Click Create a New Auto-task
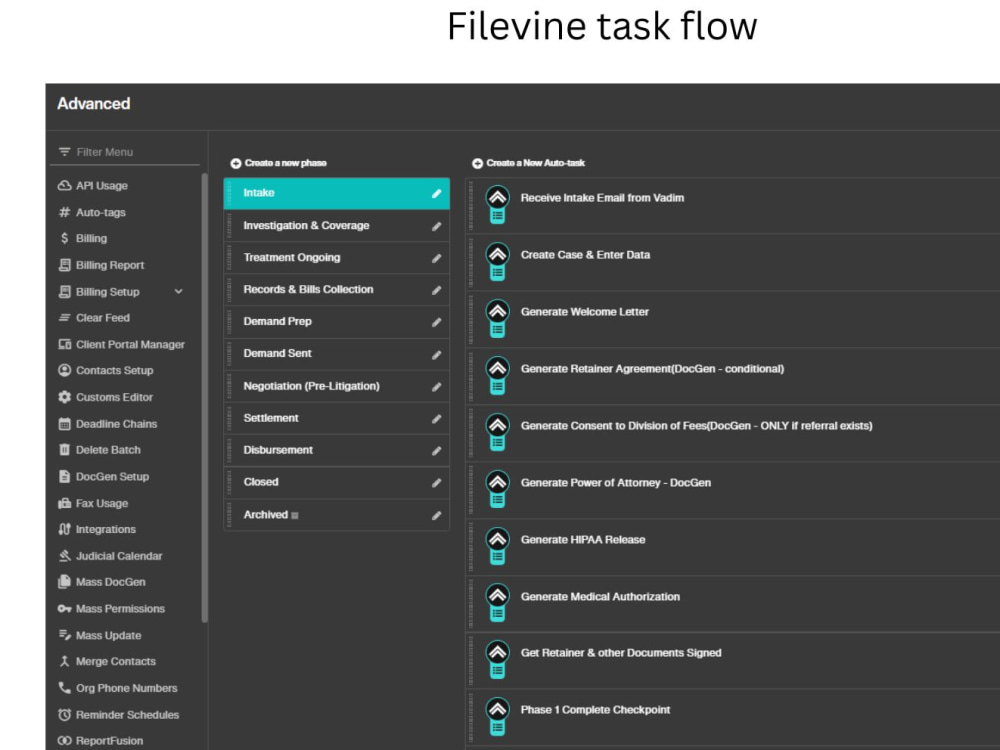Image resolution: width=1000 pixels, height=750 pixels. (529, 163)
